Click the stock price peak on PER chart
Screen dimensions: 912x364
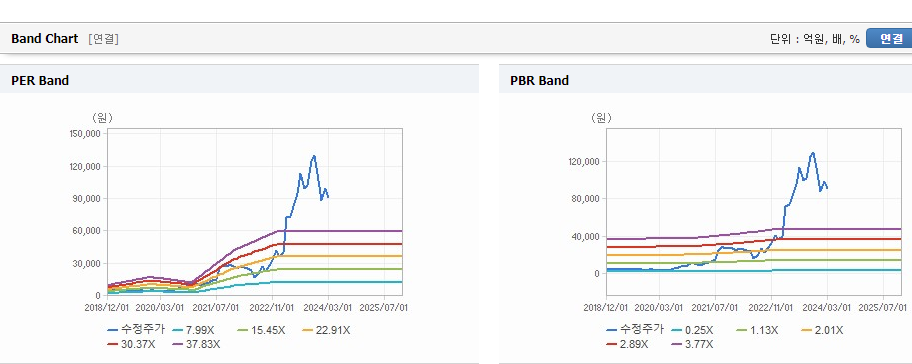point(314,156)
